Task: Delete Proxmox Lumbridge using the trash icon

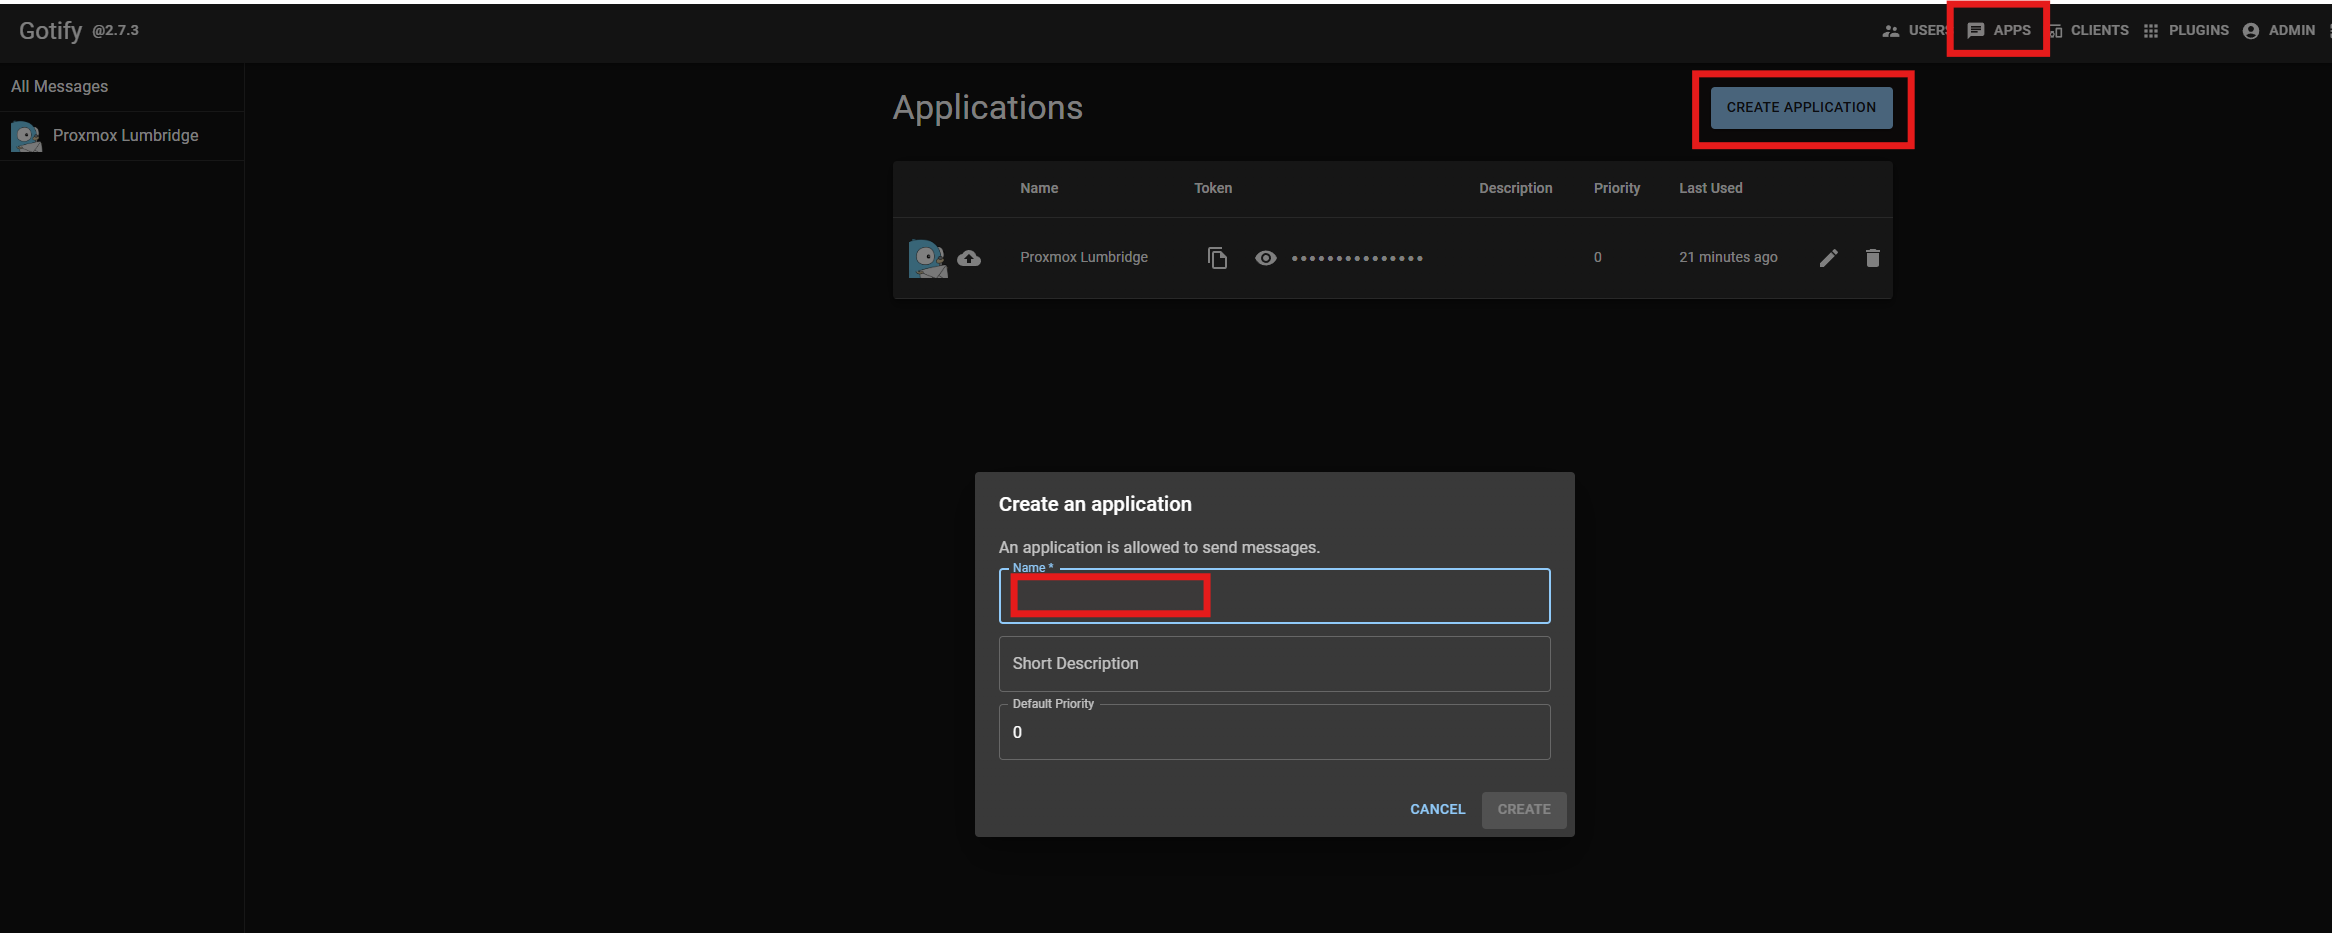Action: (1873, 257)
